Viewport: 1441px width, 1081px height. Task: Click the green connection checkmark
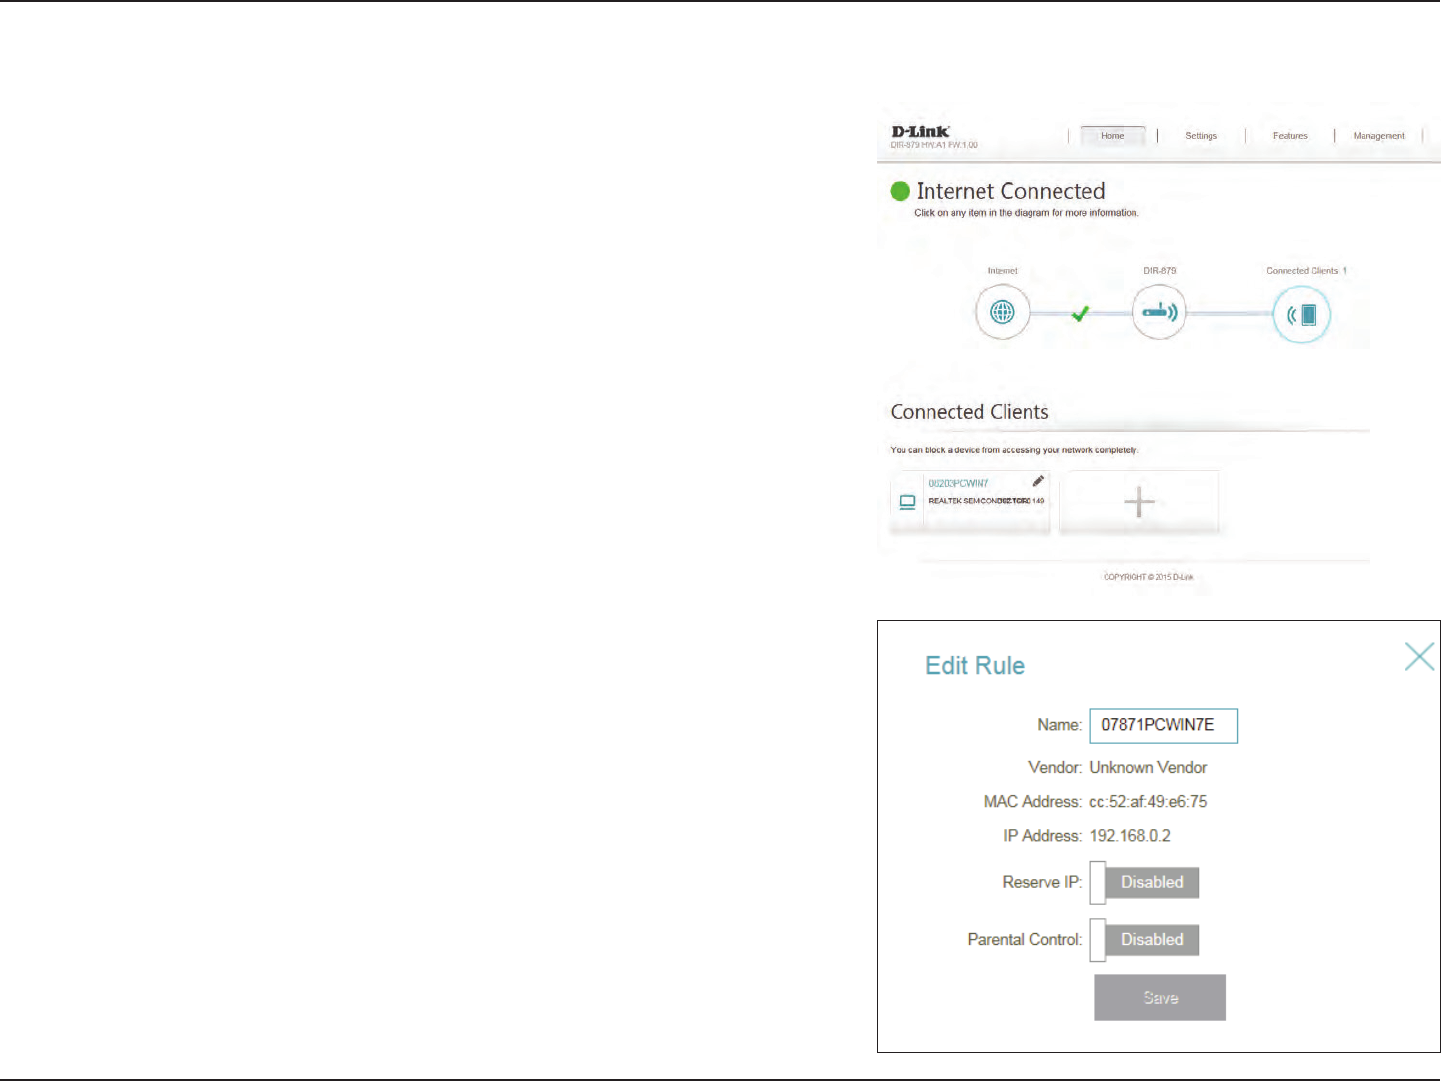[1080, 314]
